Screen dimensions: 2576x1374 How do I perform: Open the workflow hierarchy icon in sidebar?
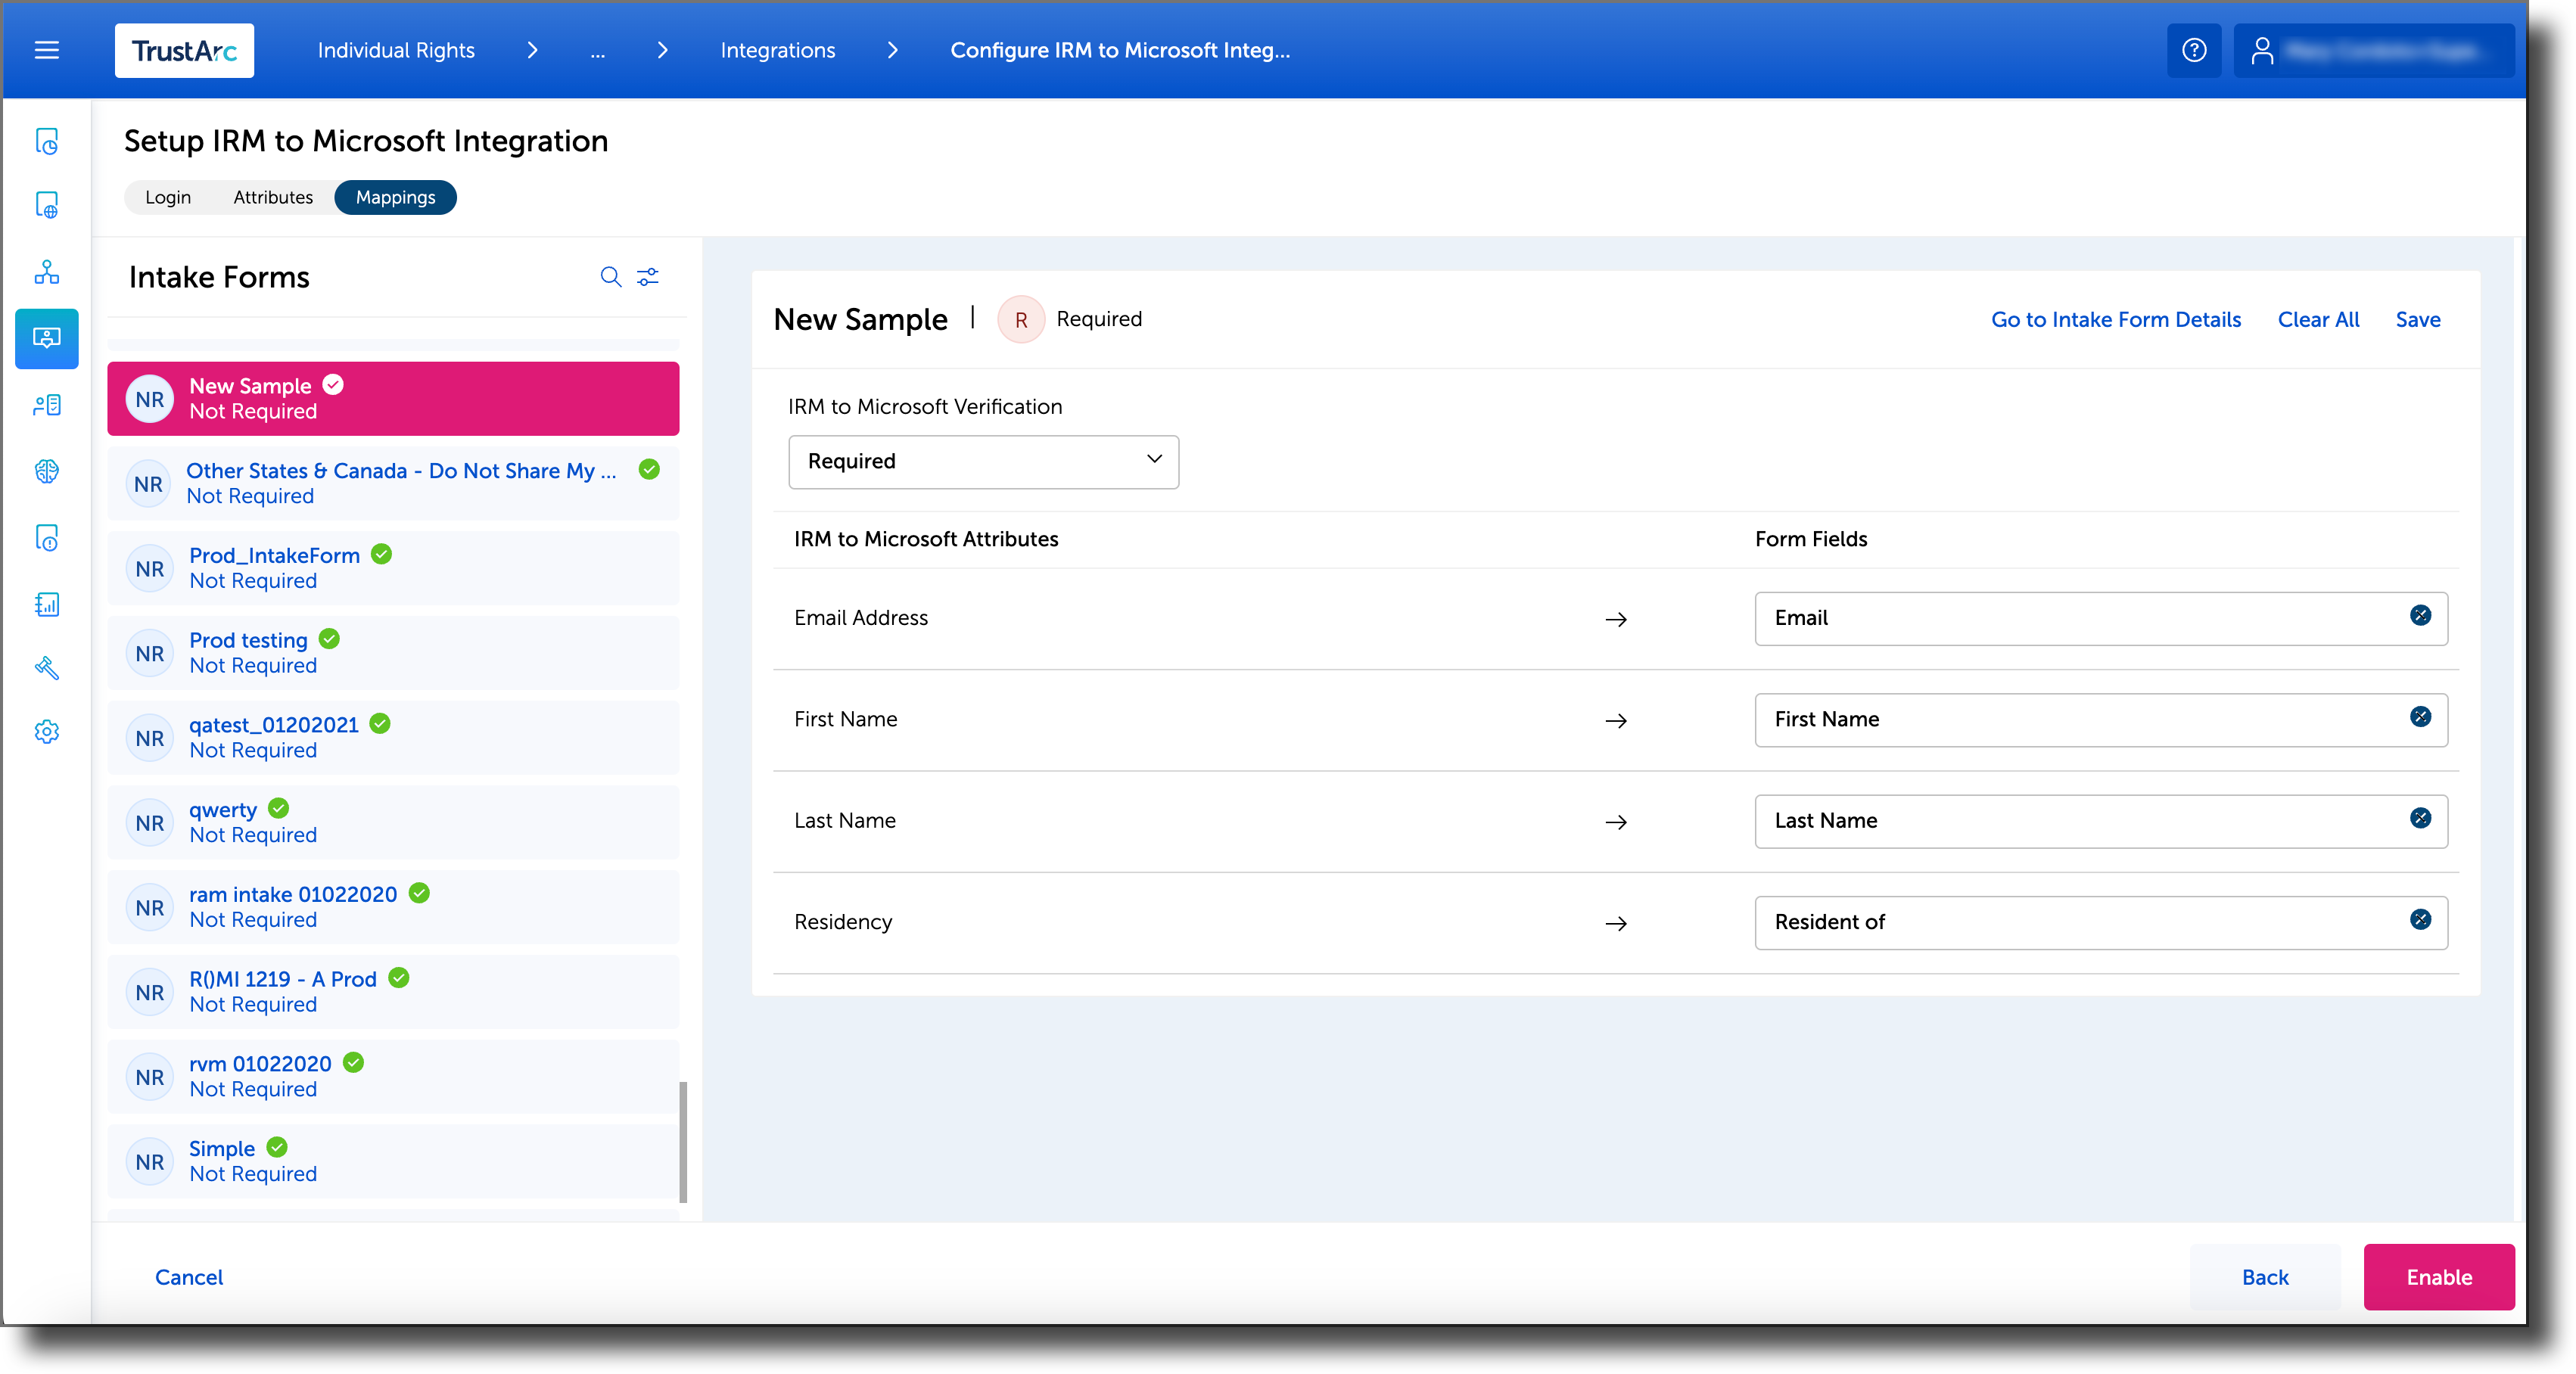pyautogui.click(x=47, y=272)
